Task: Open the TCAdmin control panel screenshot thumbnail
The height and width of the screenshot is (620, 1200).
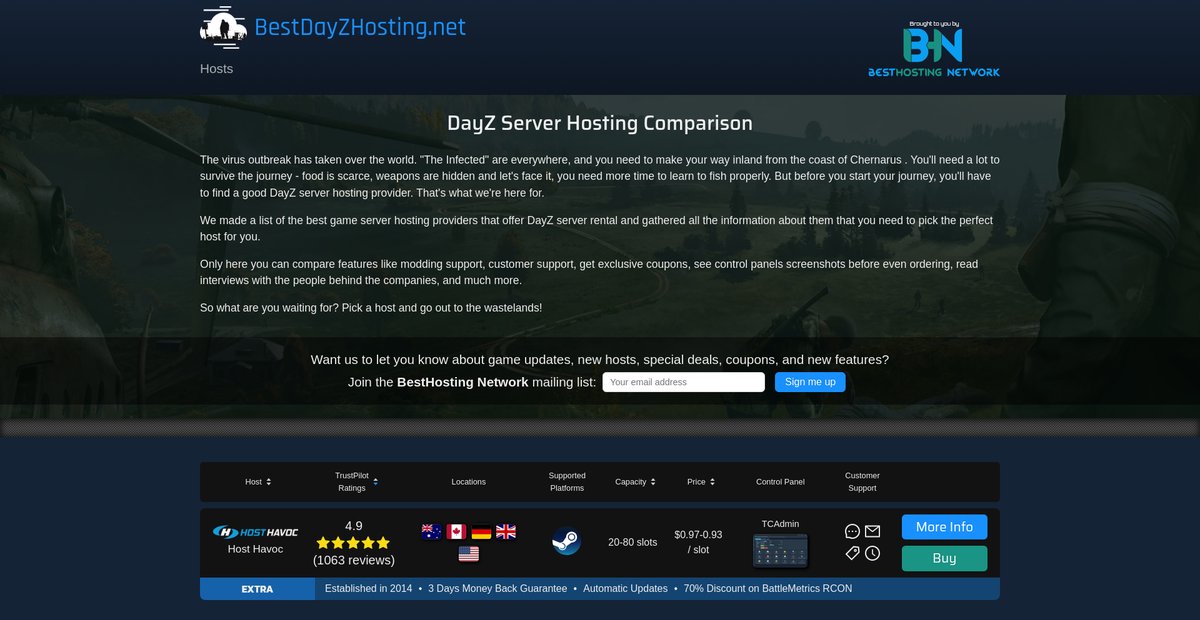Action: [780, 551]
